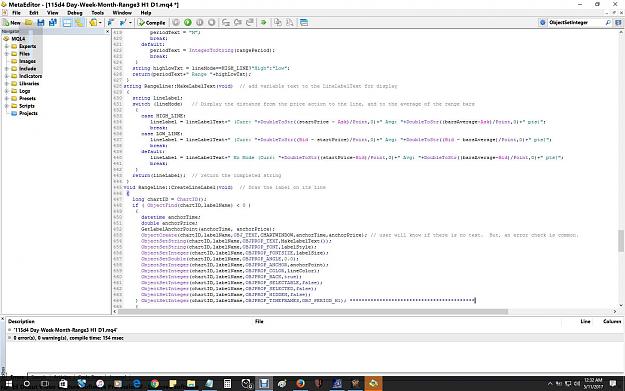Select the Images folder
Image resolution: width=625 pixels, height=391 pixels.
[27, 61]
